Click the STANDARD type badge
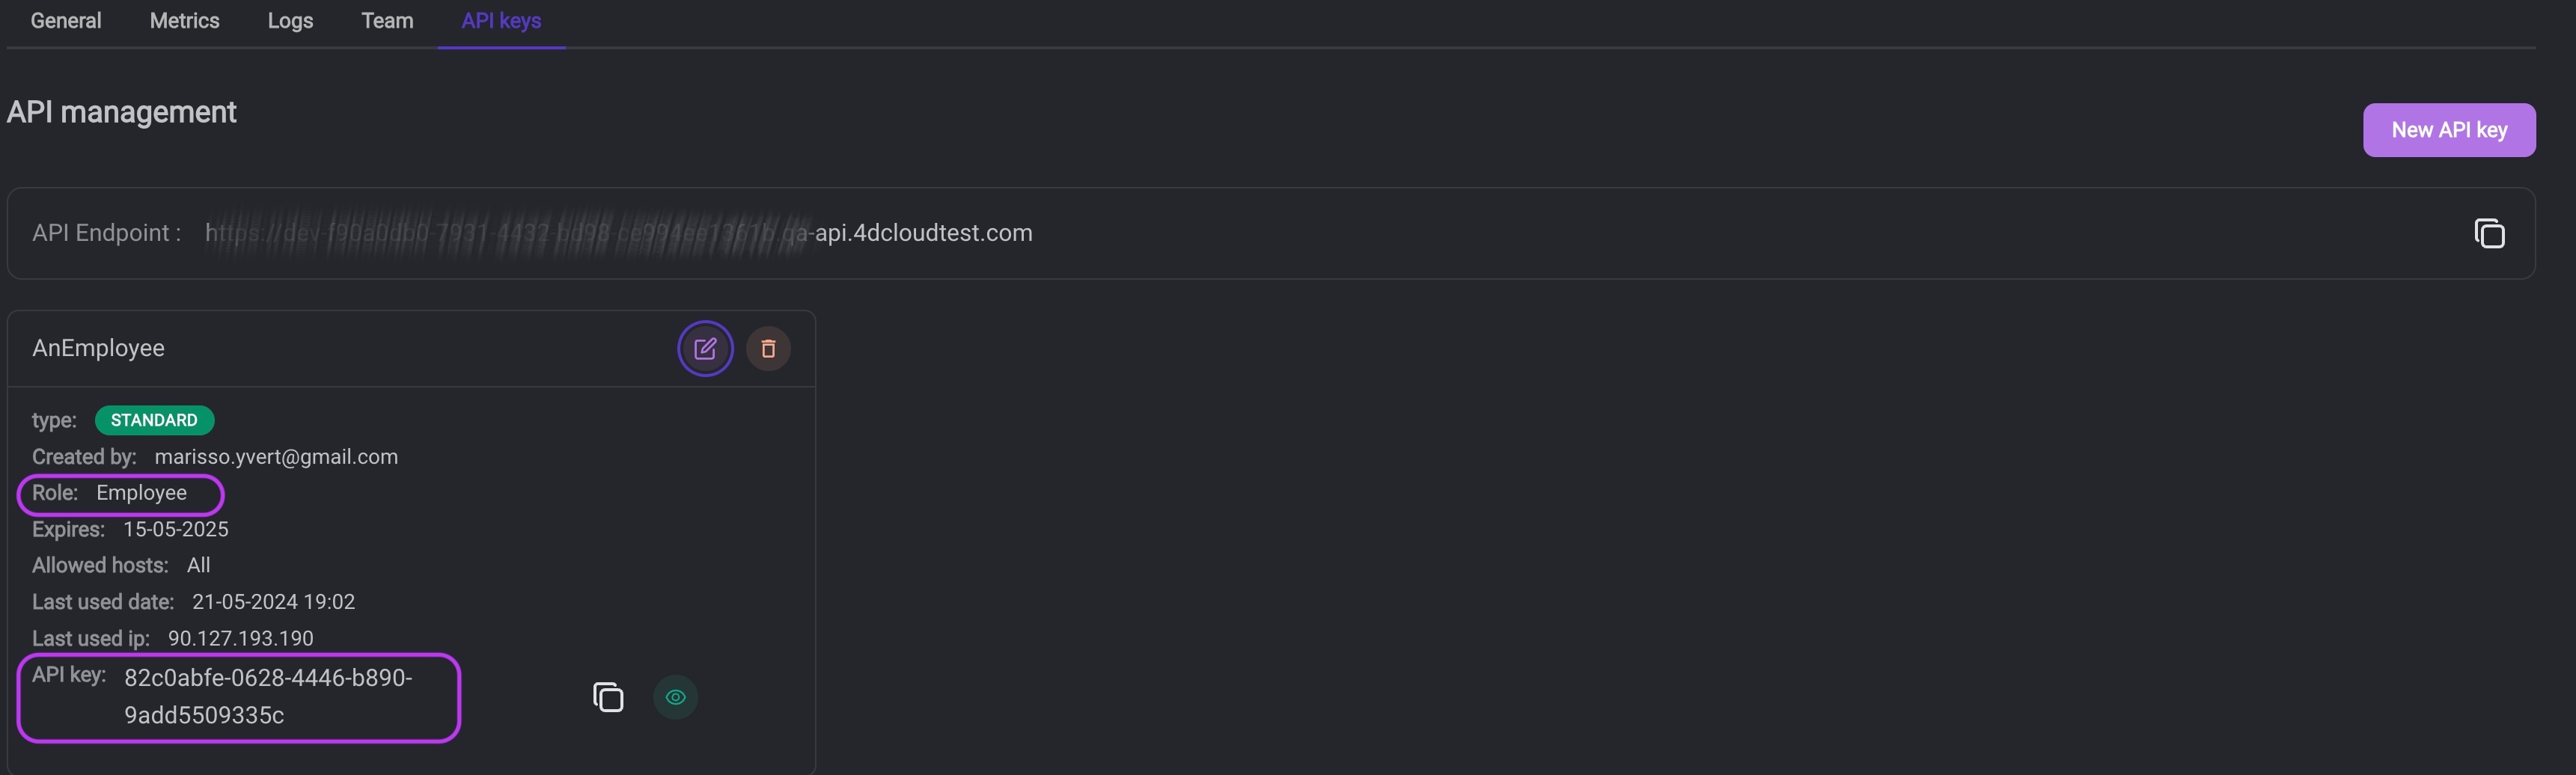 tap(154, 420)
